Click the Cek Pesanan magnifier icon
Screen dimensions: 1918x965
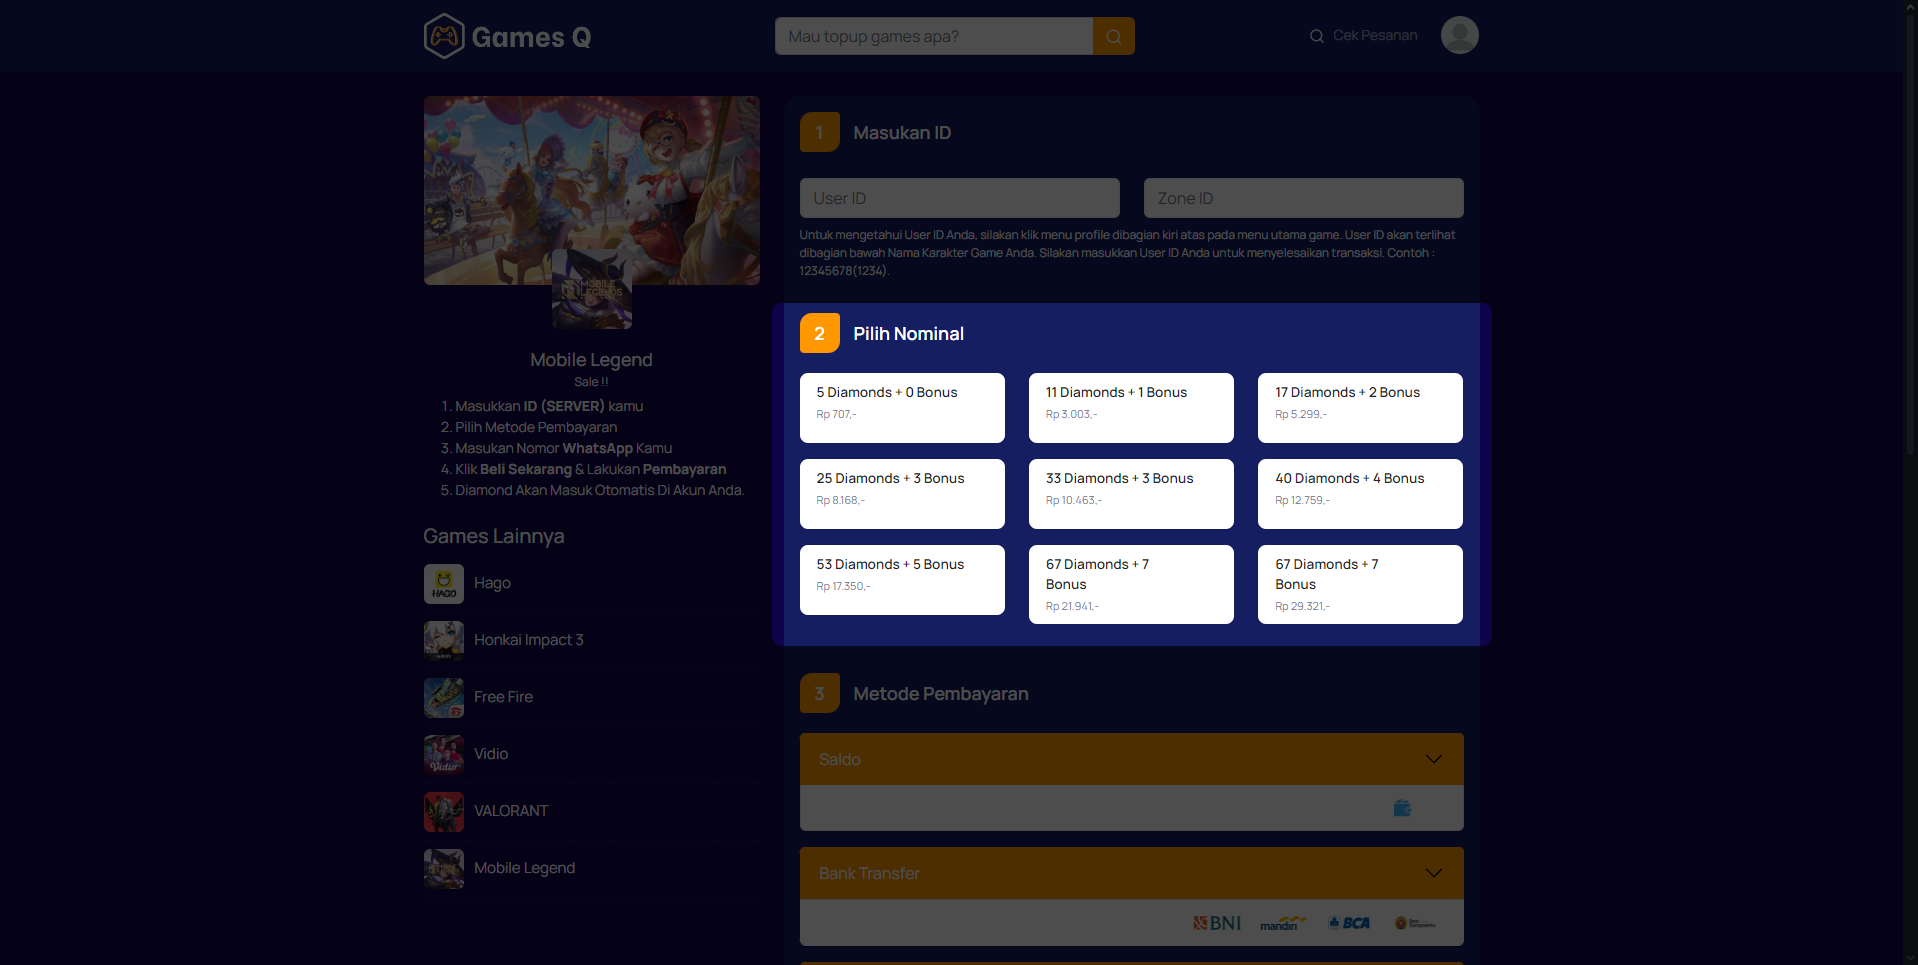[x=1316, y=36]
